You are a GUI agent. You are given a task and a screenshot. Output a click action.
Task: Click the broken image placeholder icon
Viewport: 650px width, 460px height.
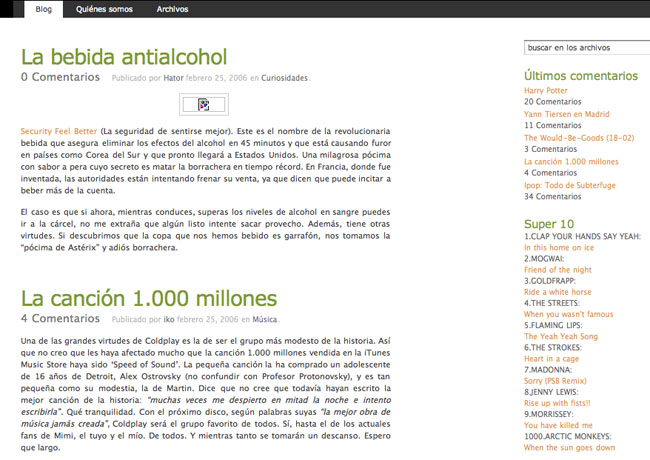pyautogui.click(x=204, y=104)
